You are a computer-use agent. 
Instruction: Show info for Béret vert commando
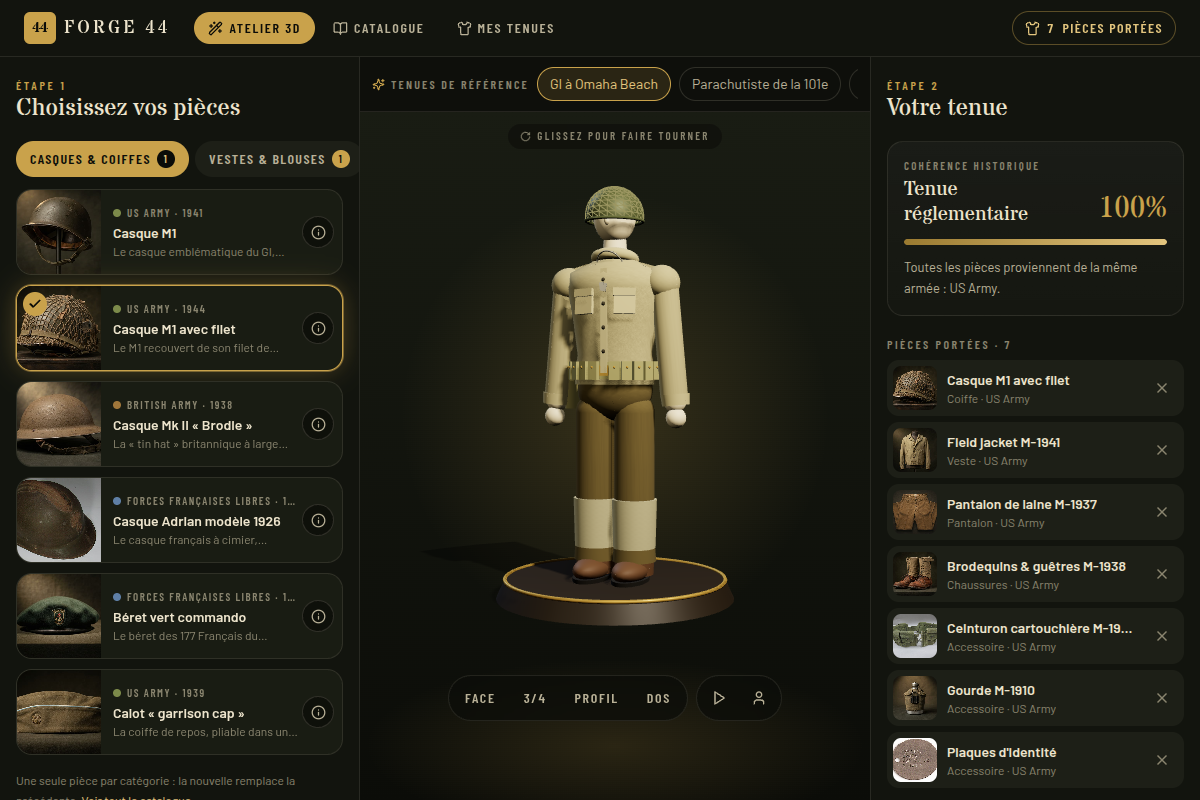pyautogui.click(x=318, y=616)
